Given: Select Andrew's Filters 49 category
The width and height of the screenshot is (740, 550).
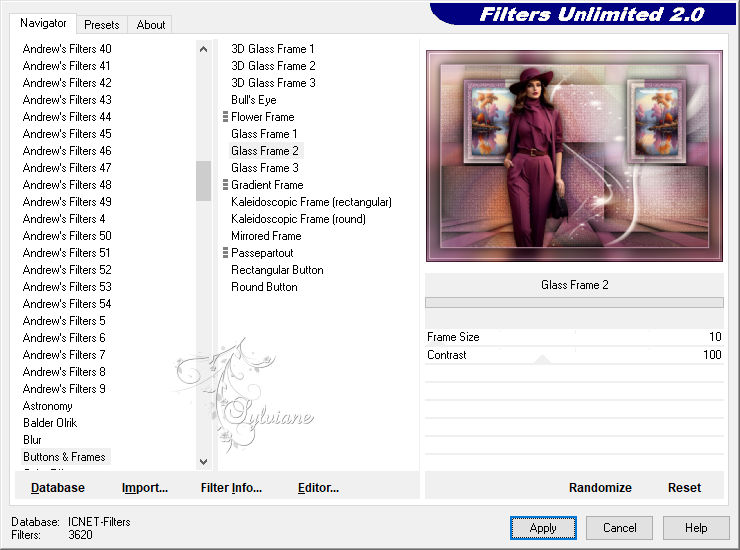Looking at the screenshot, I should 67,202.
